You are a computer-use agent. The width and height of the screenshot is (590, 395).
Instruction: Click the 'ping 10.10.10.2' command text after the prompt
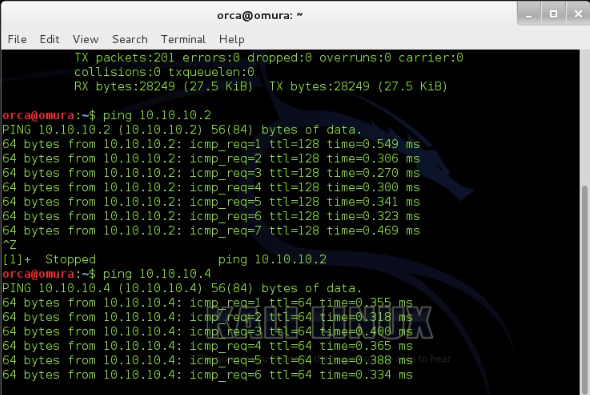[x=157, y=115]
